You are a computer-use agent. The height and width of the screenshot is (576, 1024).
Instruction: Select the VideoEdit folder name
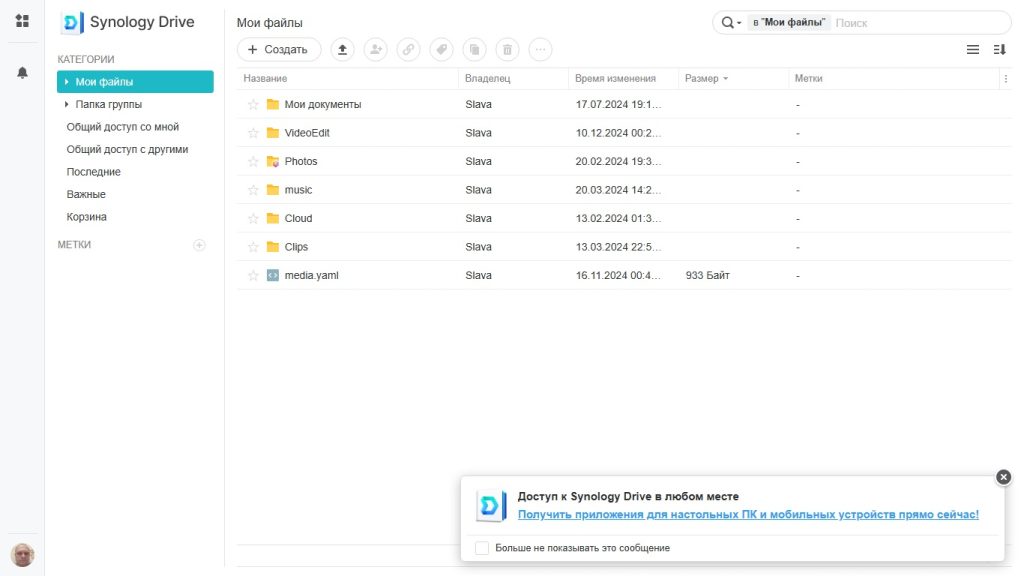[307, 133]
